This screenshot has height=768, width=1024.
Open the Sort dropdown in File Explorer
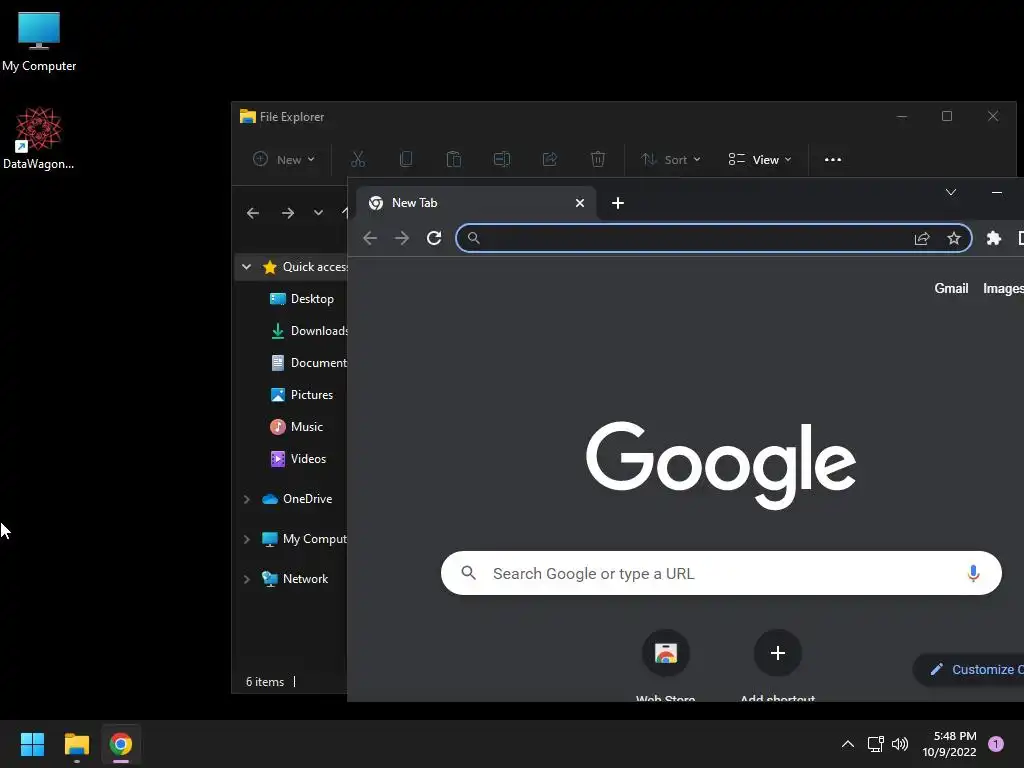[x=671, y=159]
